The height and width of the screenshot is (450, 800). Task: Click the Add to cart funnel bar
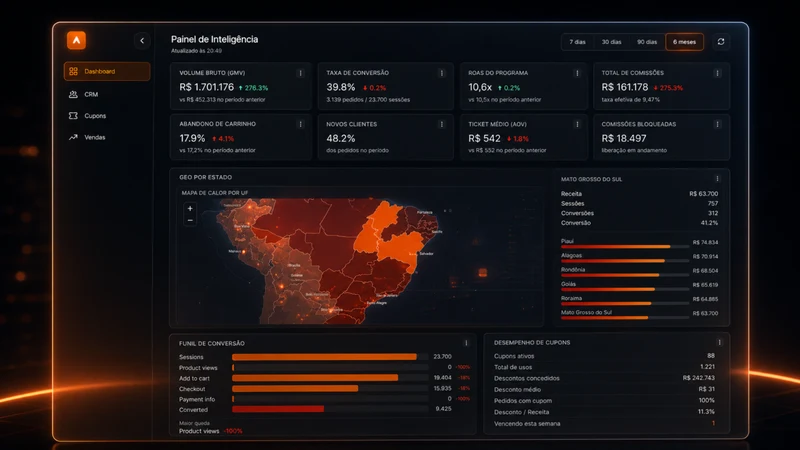[x=315, y=378]
